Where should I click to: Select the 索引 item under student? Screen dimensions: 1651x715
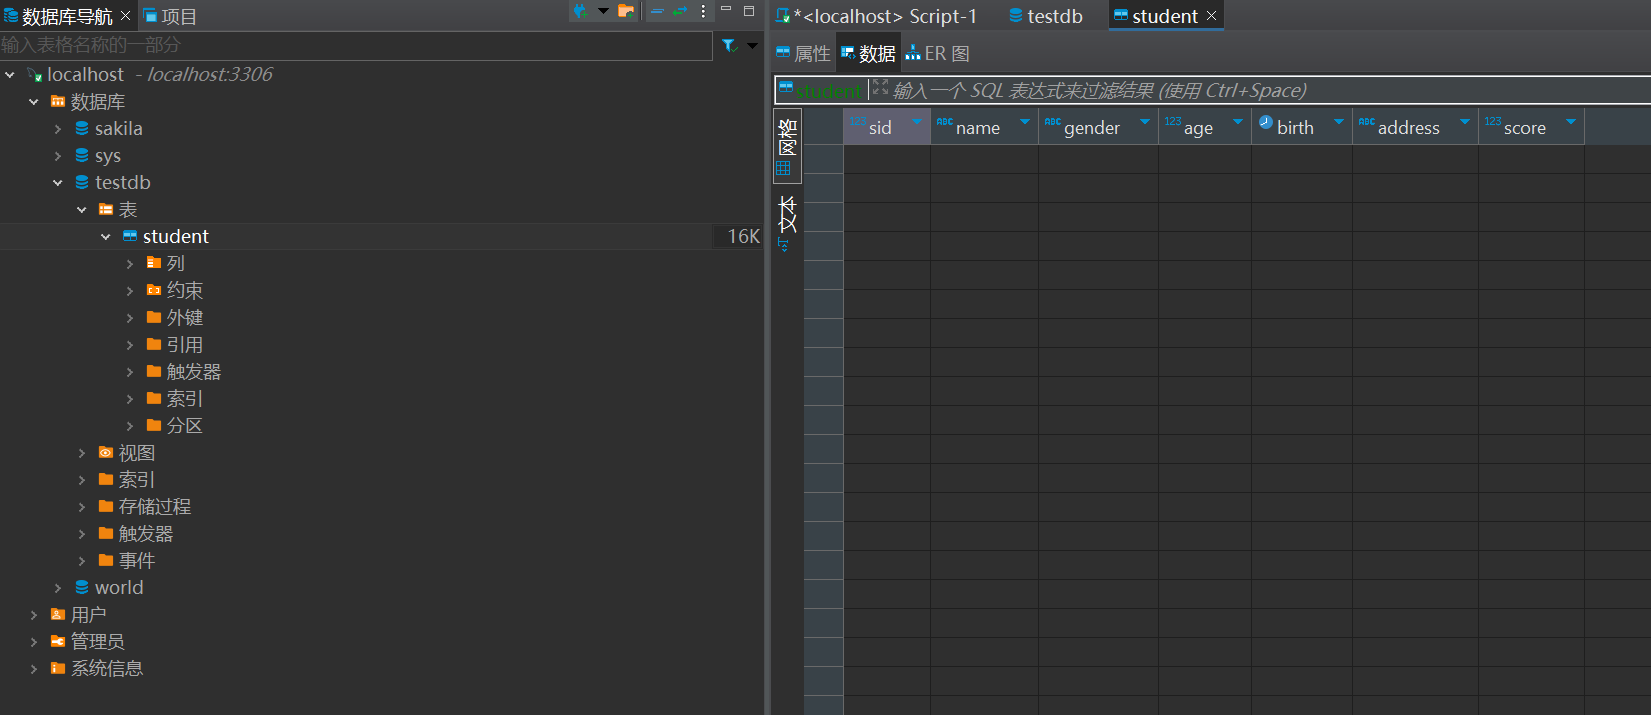184,399
